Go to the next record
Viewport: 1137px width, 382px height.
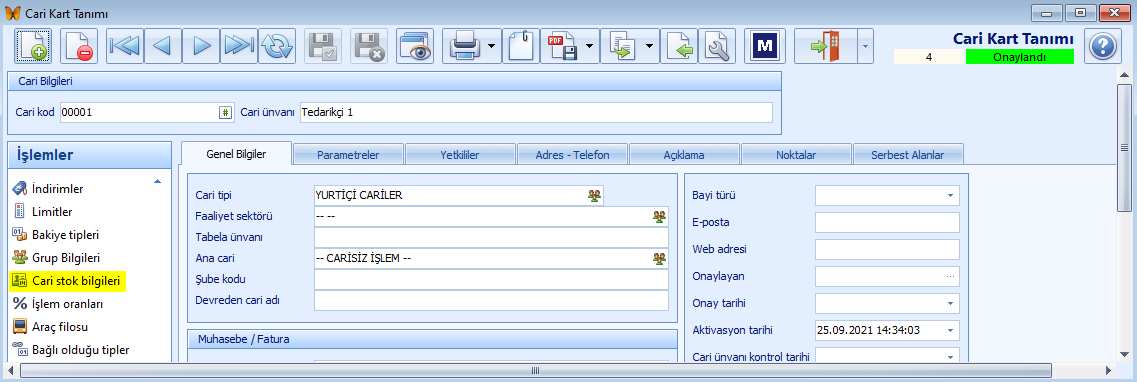pyautogui.click(x=201, y=46)
